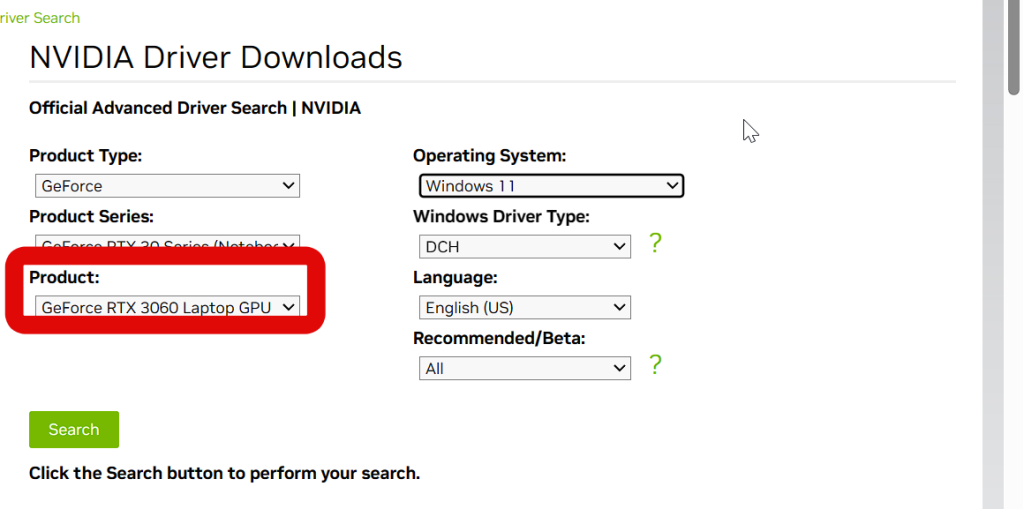The image size is (1024, 509).
Task: Expand the Product Series dropdown
Action: (x=167, y=243)
